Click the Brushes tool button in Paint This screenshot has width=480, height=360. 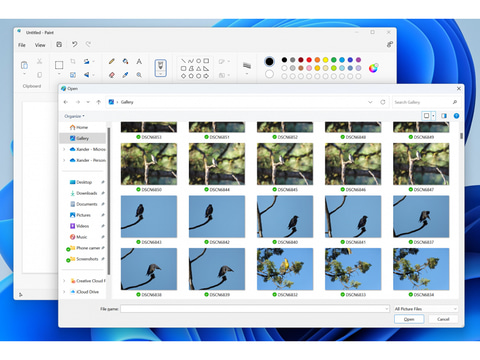(x=161, y=68)
